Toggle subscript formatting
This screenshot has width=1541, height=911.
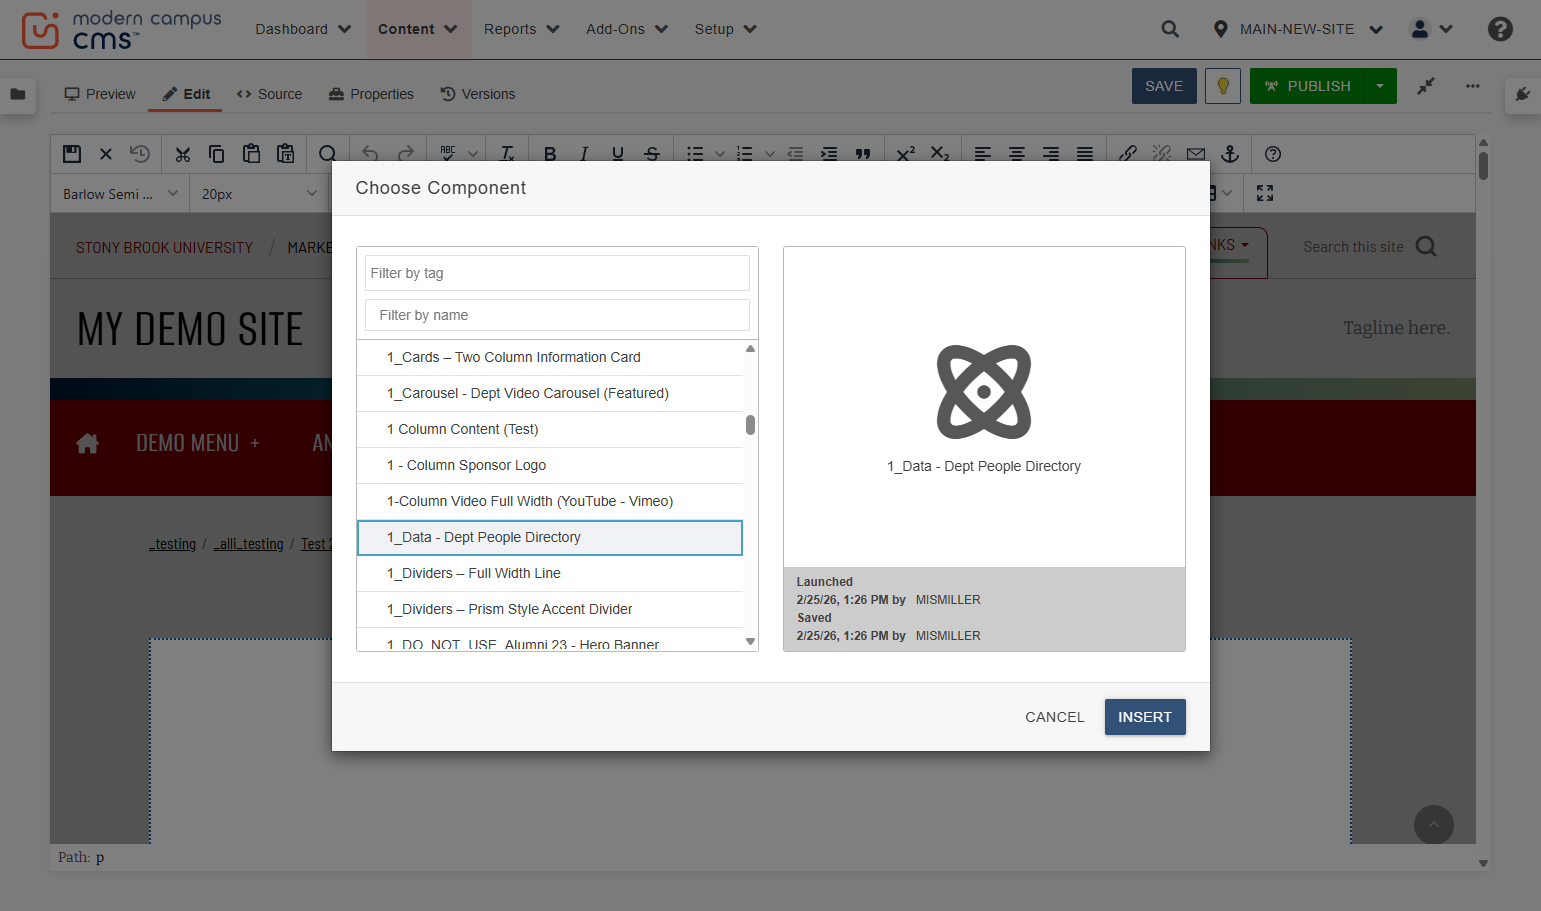coord(940,154)
